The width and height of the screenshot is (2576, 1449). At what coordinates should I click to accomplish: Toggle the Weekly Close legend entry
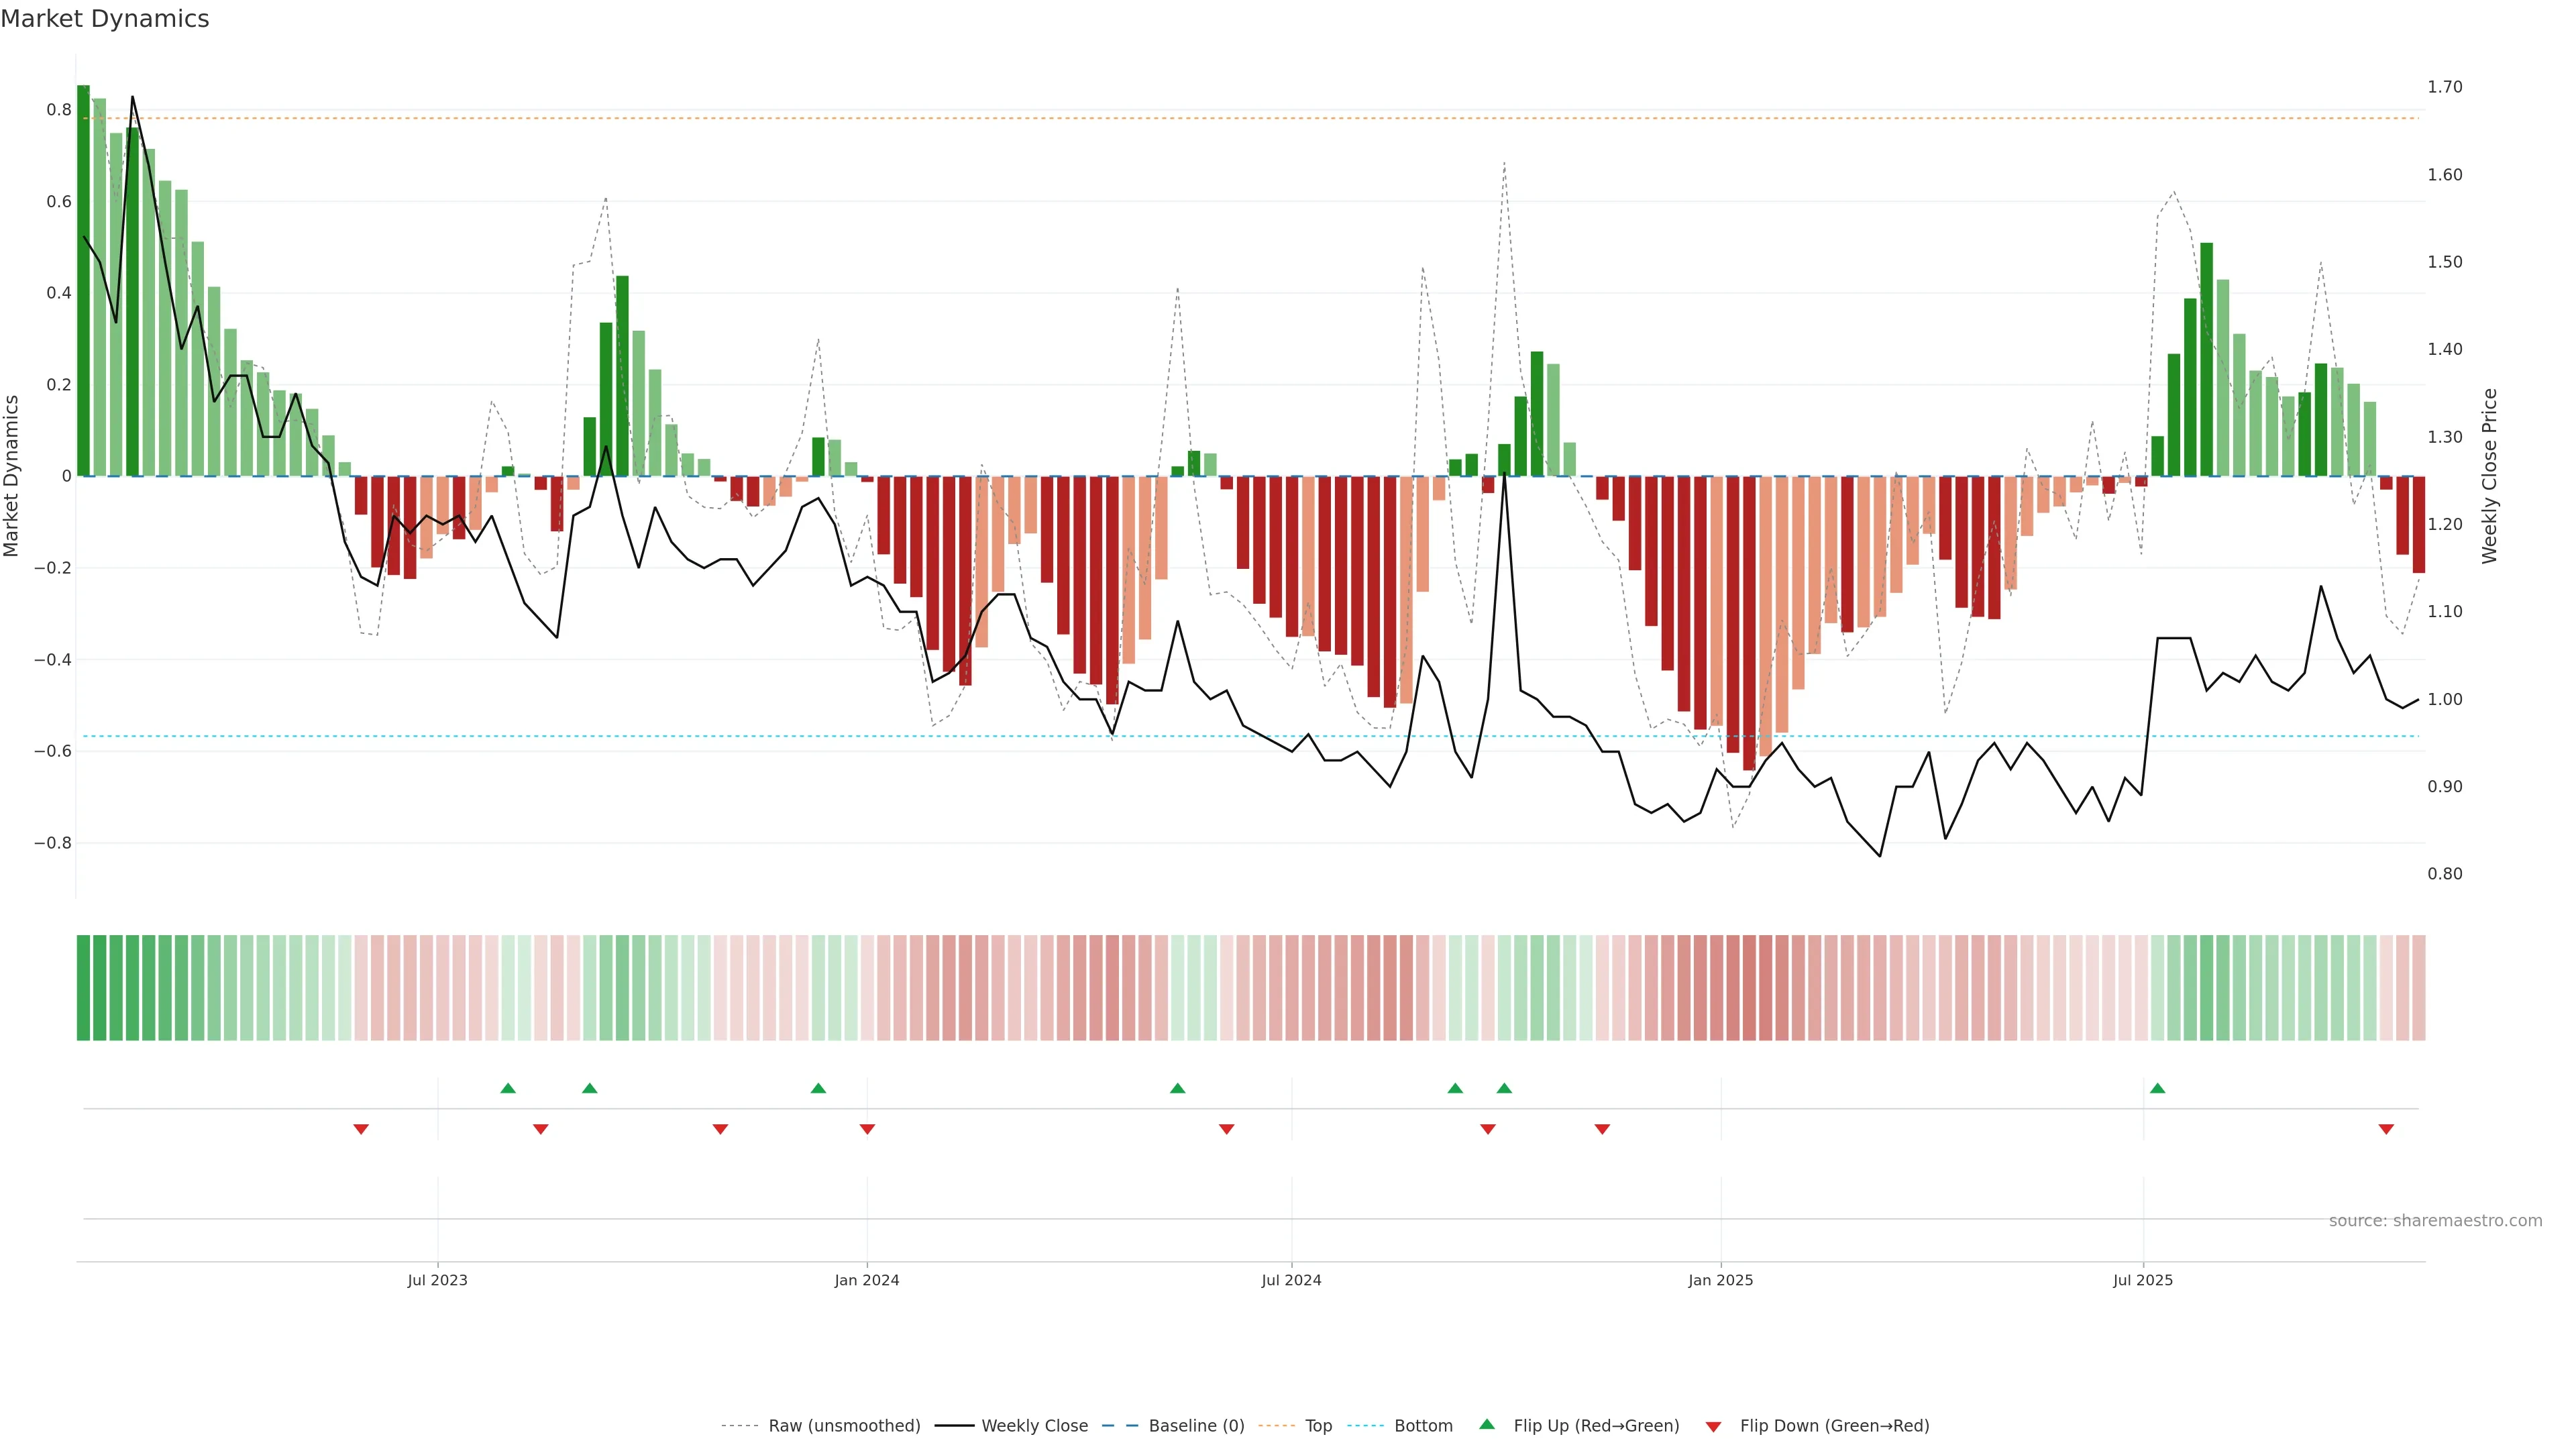tap(1034, 1426)
